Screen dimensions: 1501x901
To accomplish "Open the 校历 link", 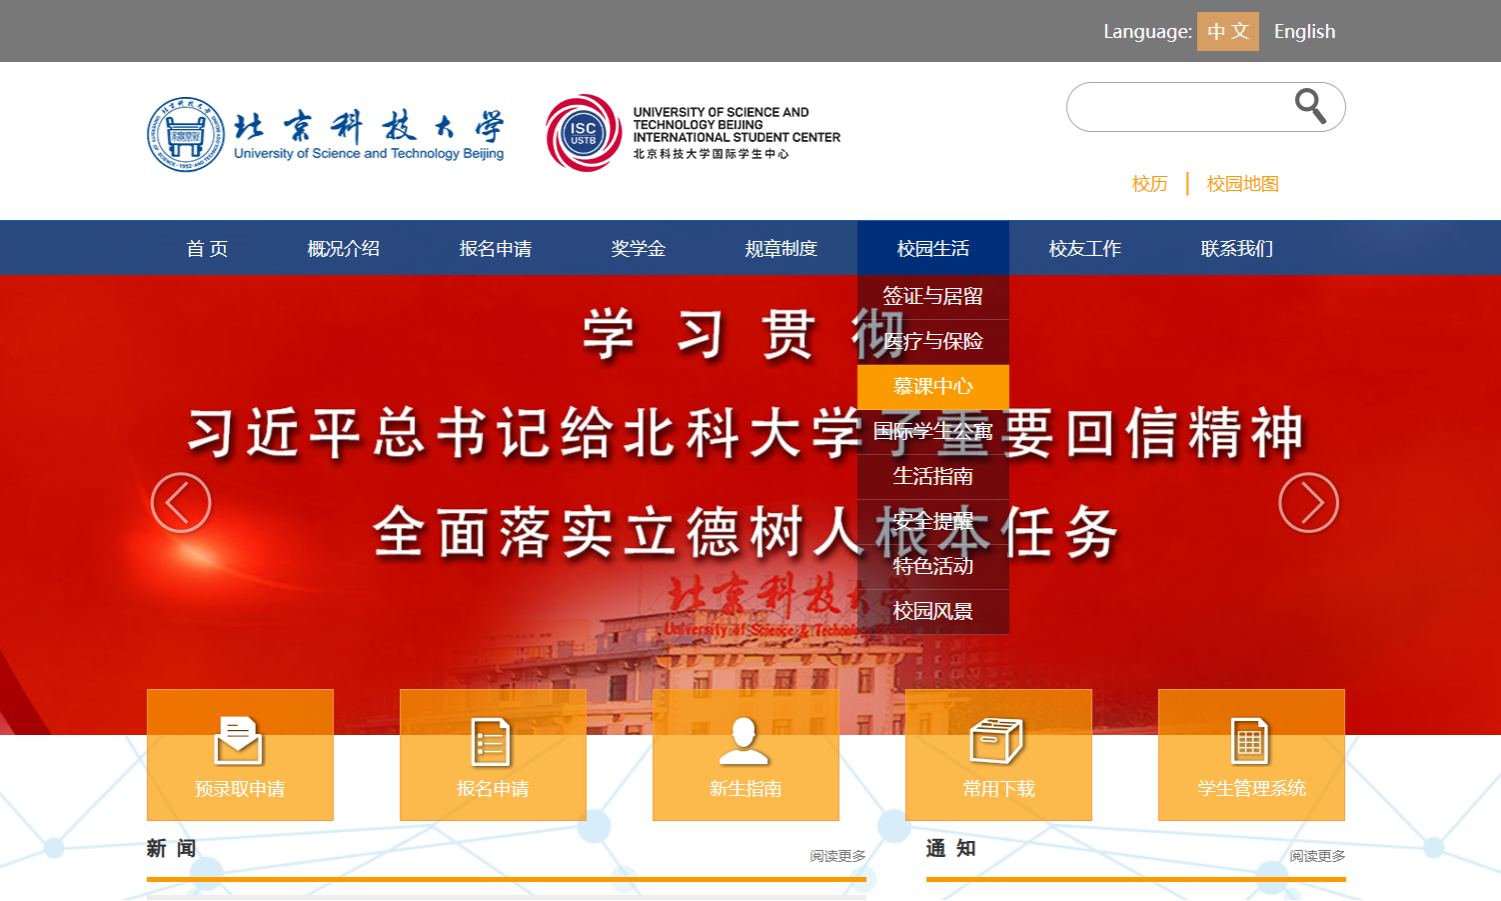I will (x=1149, y=184).
